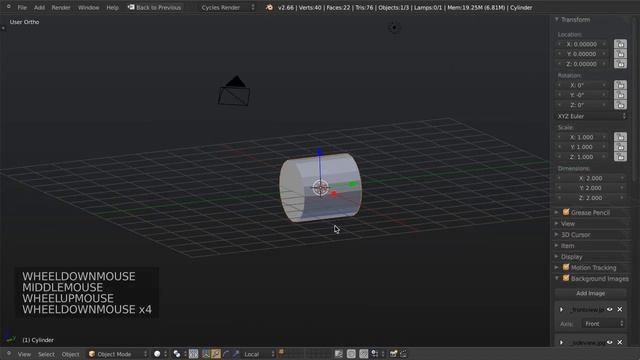Click the Dimensions Z value field

[x=591, y=198]
